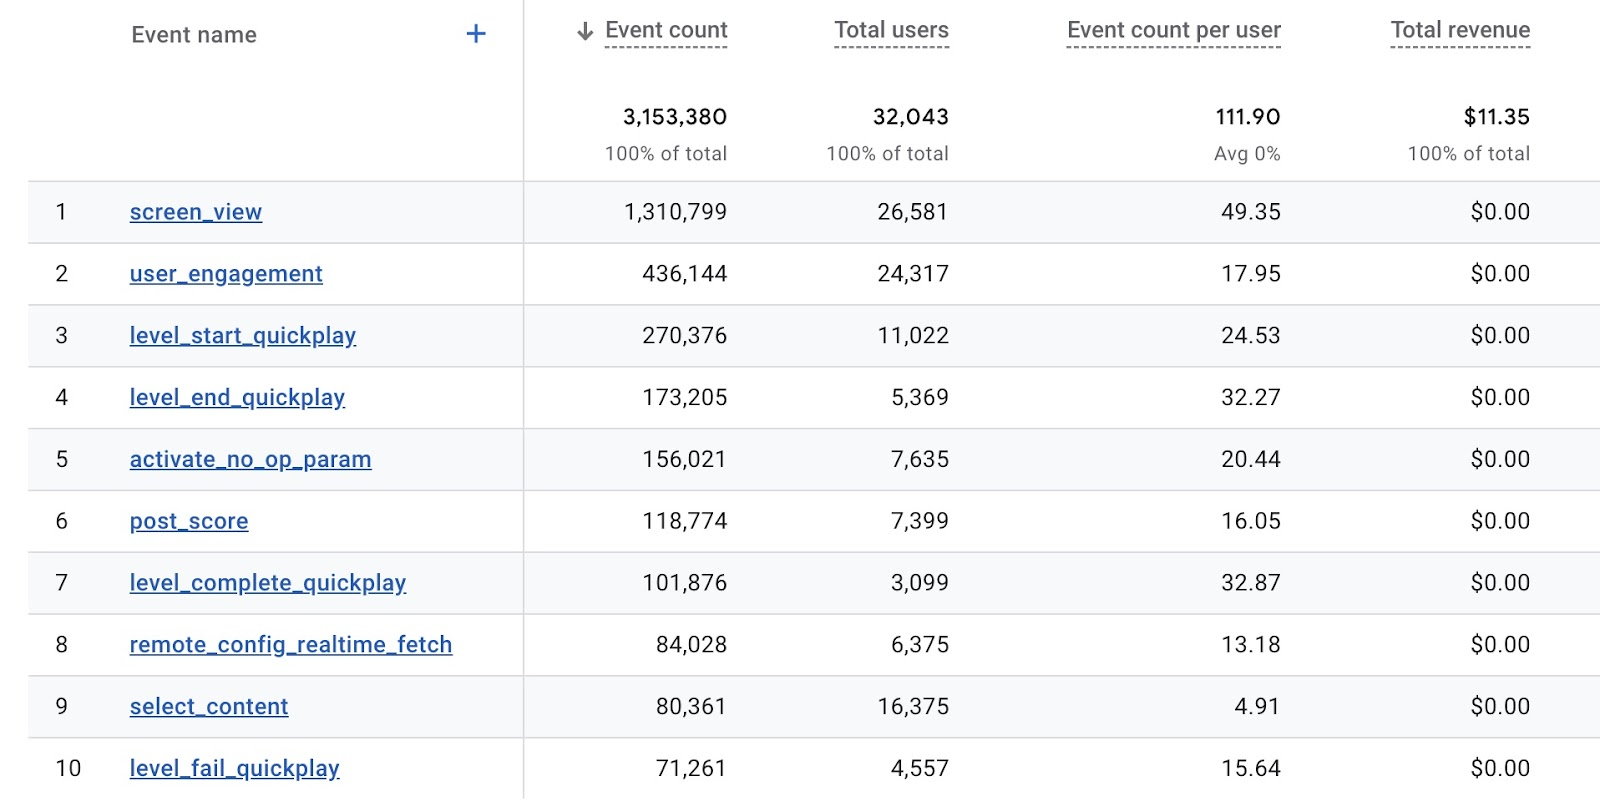Click the $11.35 total revenue value

(1496, 117)
